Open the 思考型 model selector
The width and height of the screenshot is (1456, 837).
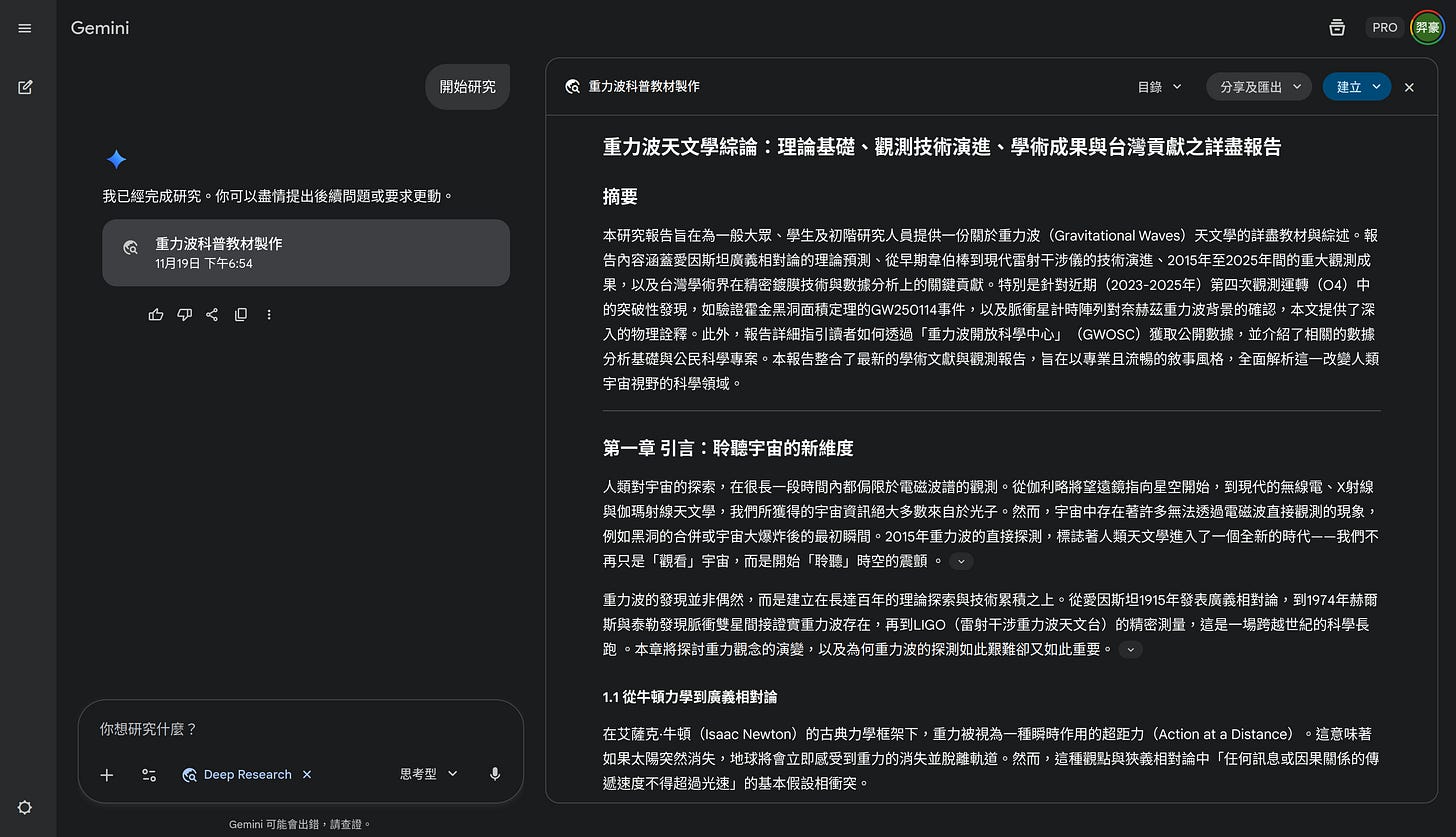click(x=429, y=774)
